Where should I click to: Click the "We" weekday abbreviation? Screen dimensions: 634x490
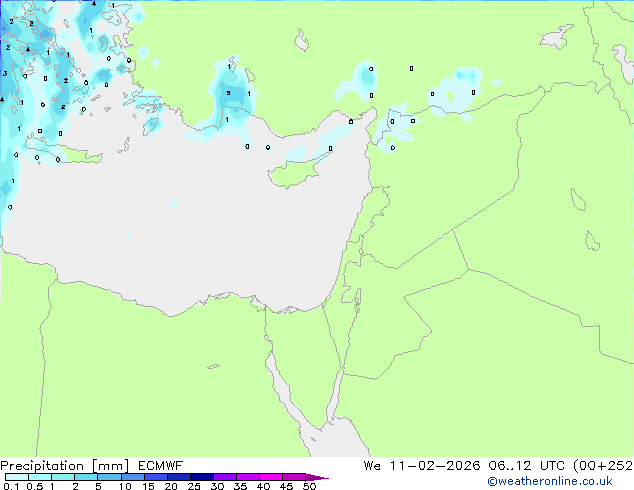pos(372,466)
